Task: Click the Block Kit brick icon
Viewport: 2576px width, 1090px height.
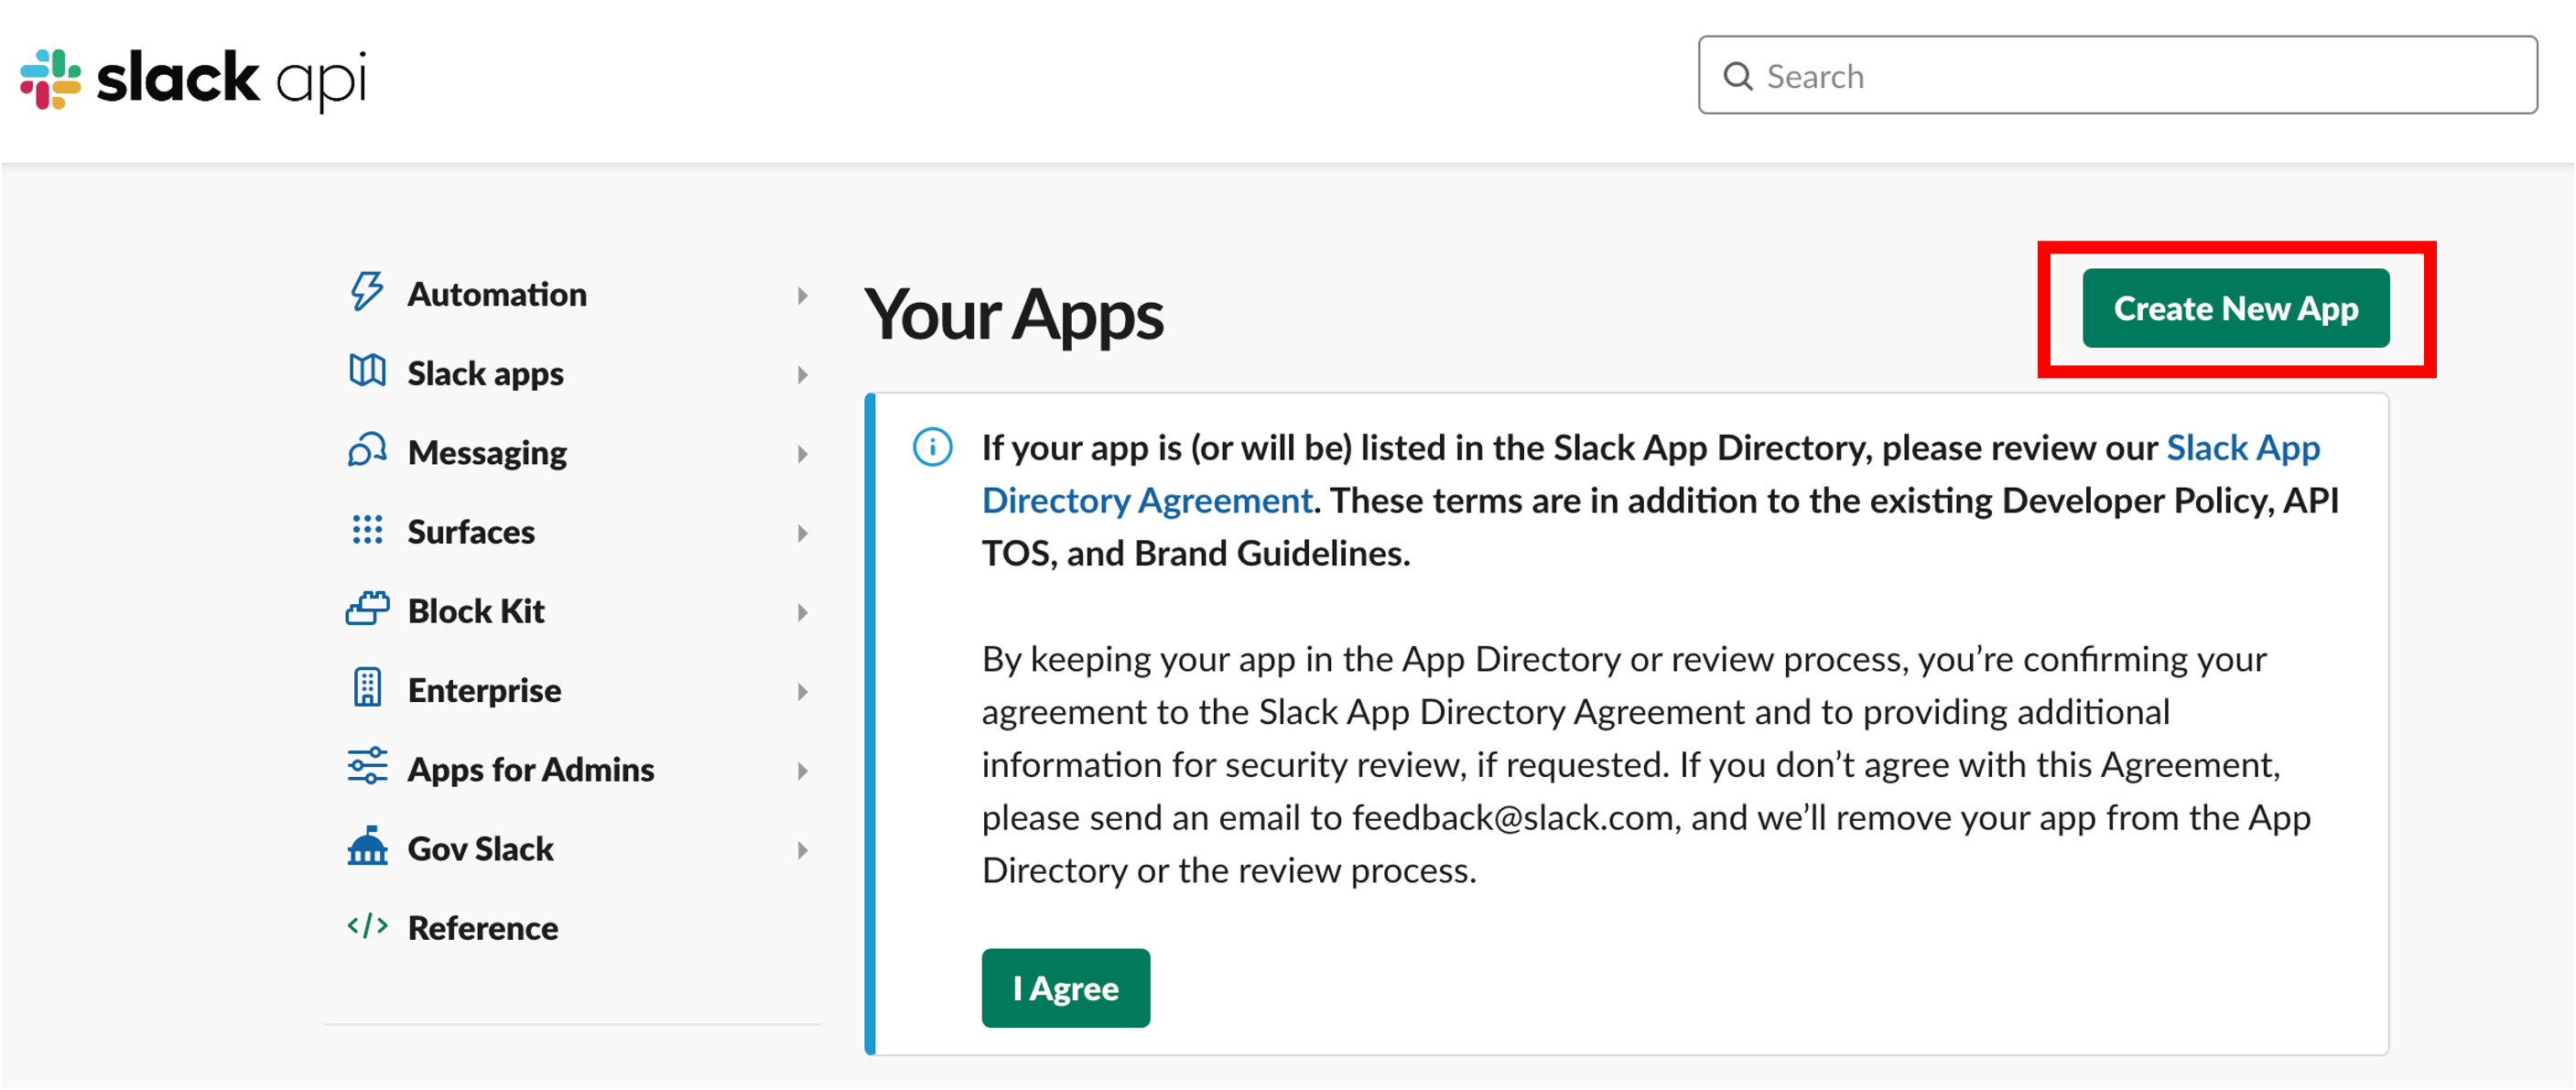Action: (x=367, y=609)
